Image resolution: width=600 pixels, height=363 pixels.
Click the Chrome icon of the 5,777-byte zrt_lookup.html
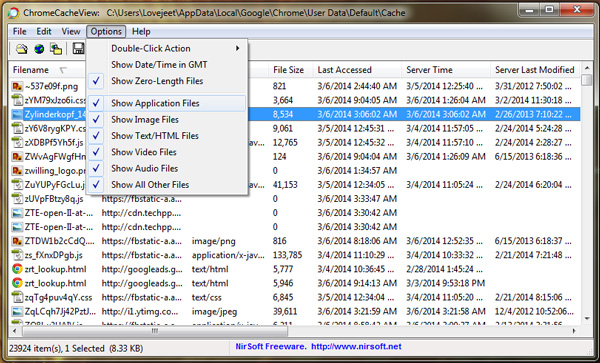[17, 269]
